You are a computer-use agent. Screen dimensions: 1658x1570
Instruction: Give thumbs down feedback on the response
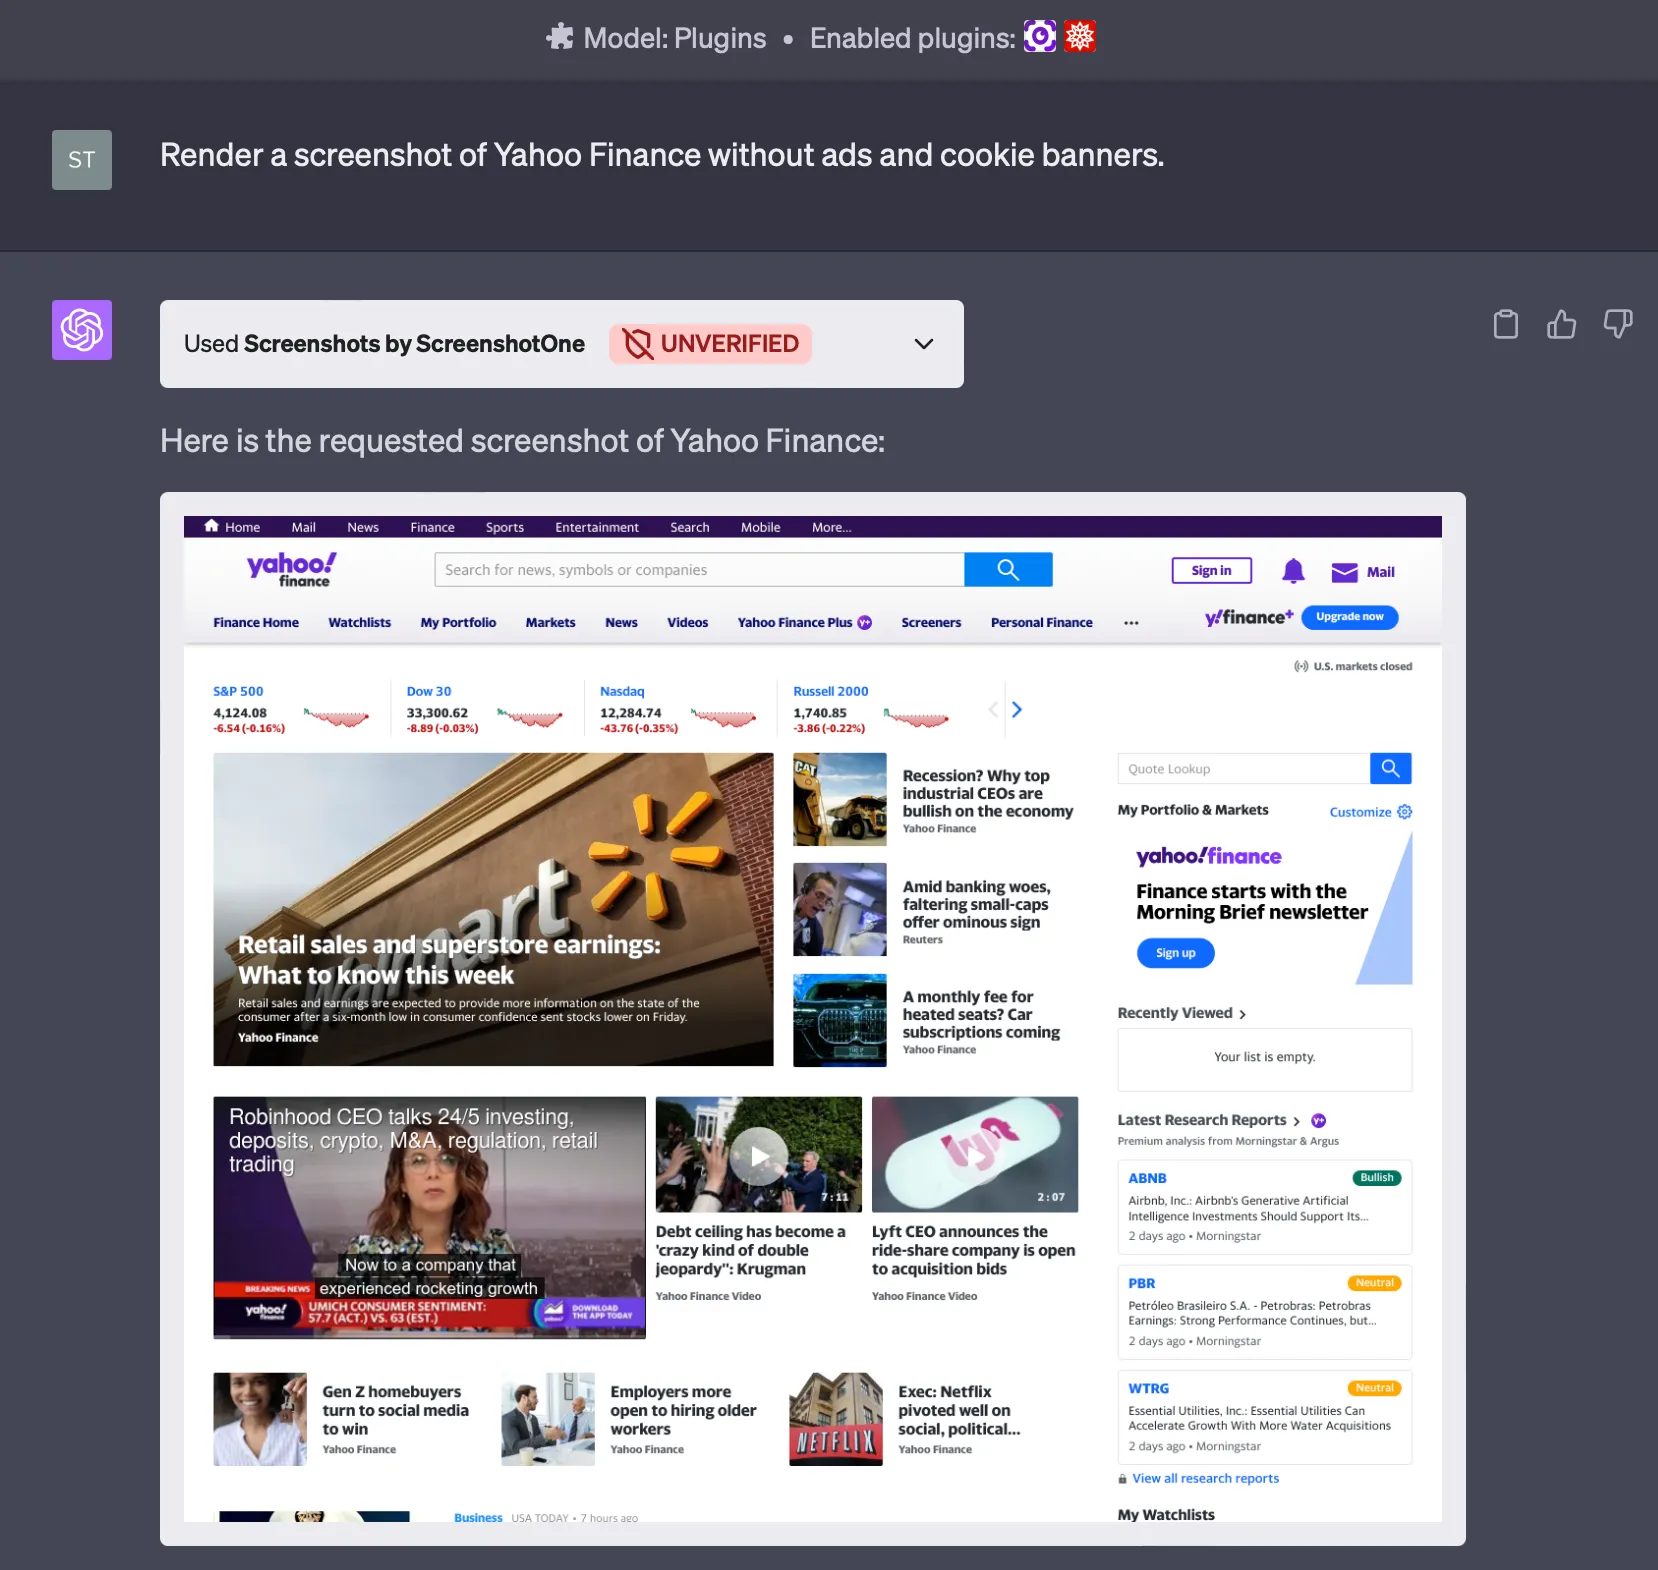tap(1618, 324)
